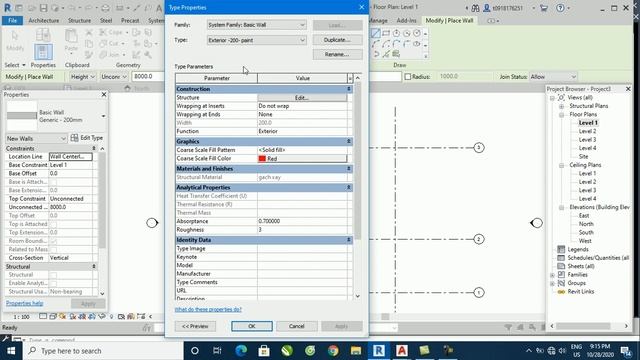Open What do these properties do link
Screen dimensions: 640x360
click(208, 309)
